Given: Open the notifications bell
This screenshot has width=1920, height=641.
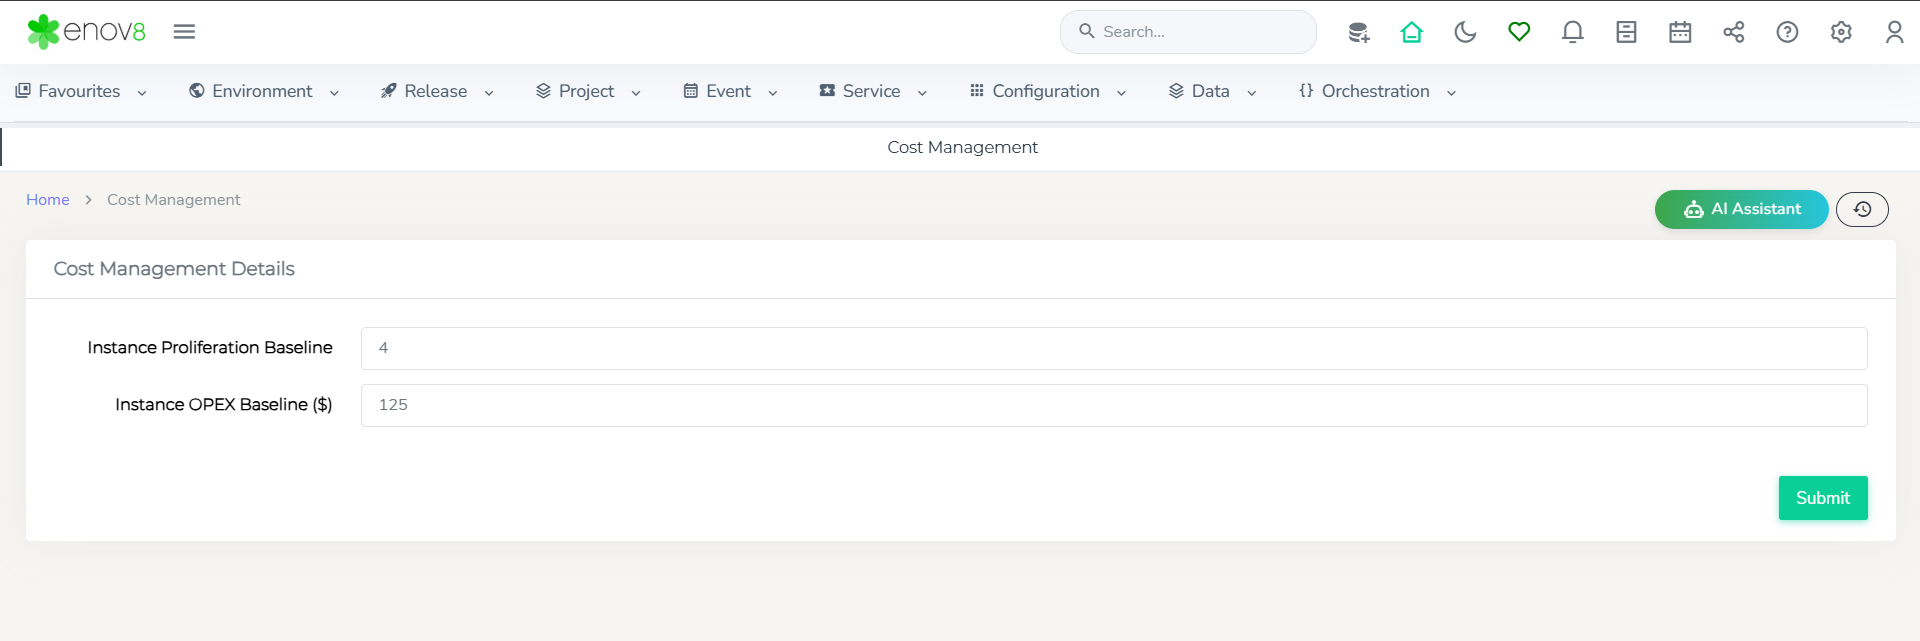Looking at the screenshot, I should click(x=1572, y=32).
